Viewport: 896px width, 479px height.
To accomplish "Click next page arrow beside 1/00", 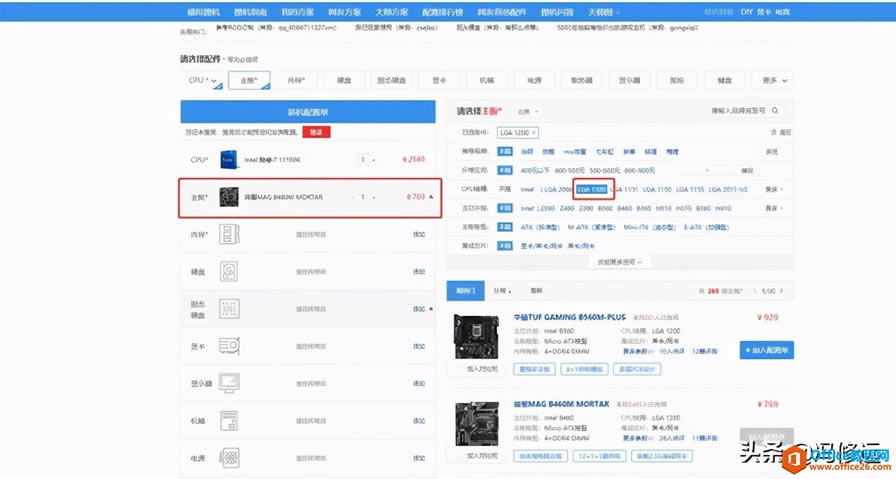I will tap(782, 291).
